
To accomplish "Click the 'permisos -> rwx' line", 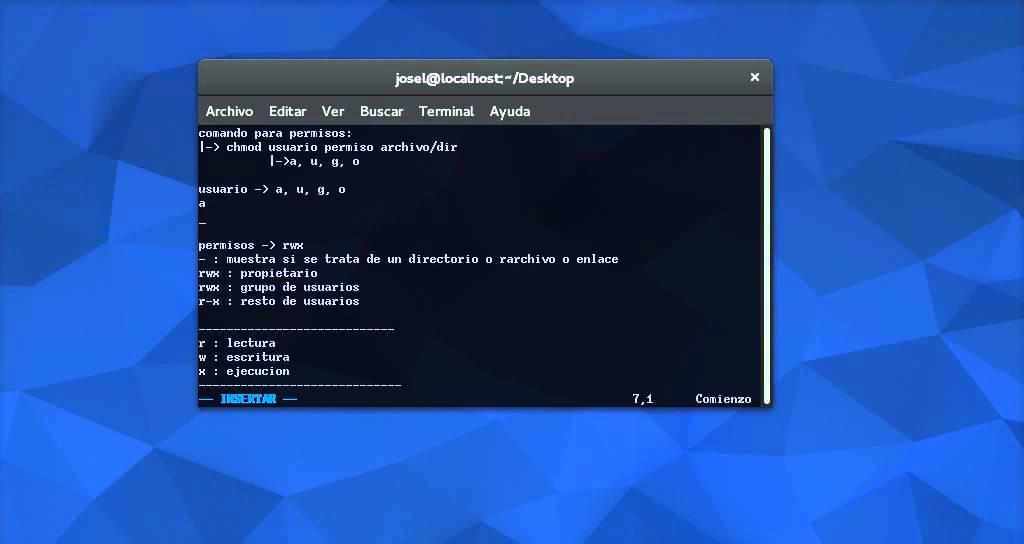I will [x=251, y=246].
